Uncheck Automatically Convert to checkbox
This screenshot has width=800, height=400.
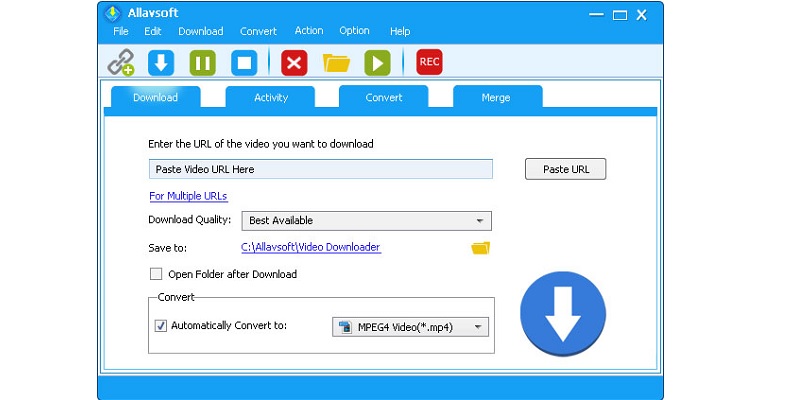tap(161, 326)
